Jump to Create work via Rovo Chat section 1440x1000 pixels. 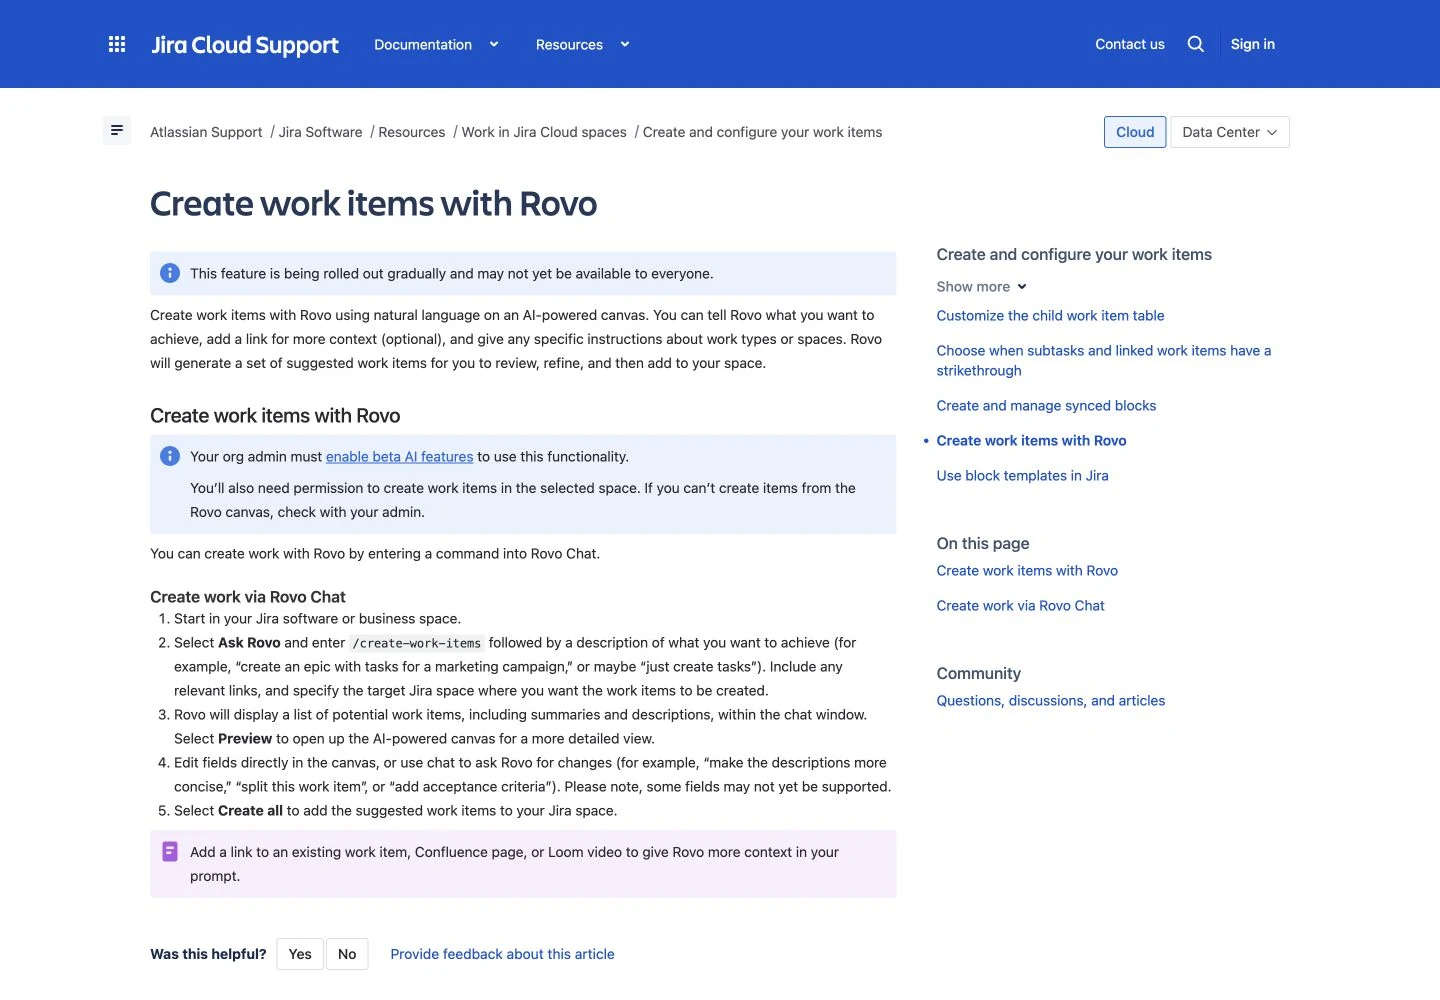(1020, 606)
